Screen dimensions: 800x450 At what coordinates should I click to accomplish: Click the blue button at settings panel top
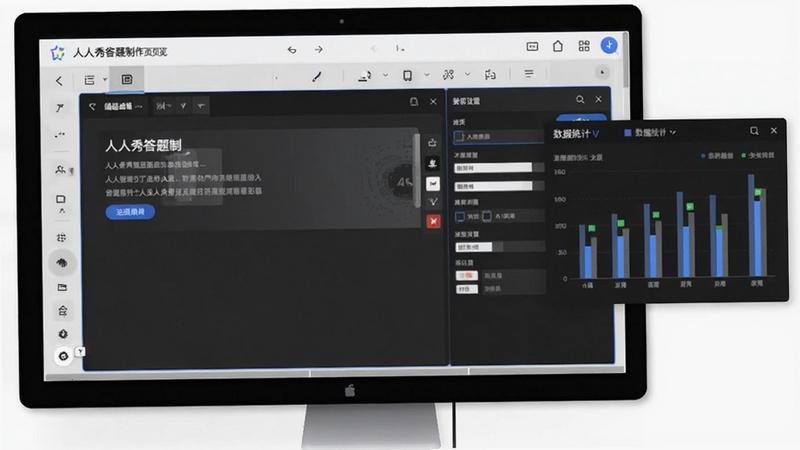tap(580, 119)
